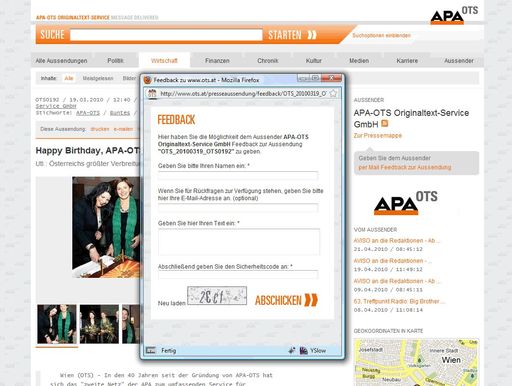Open the Zur Pressemappe link
The width and height of the screenshot is (512, 386).
(x=378, y=135)
